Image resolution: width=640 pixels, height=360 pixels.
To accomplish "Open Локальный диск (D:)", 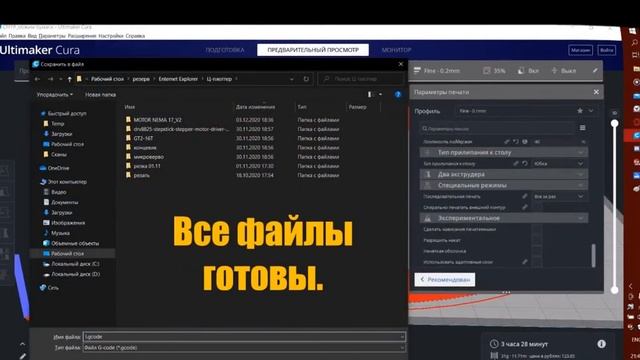I will point(71,274).
